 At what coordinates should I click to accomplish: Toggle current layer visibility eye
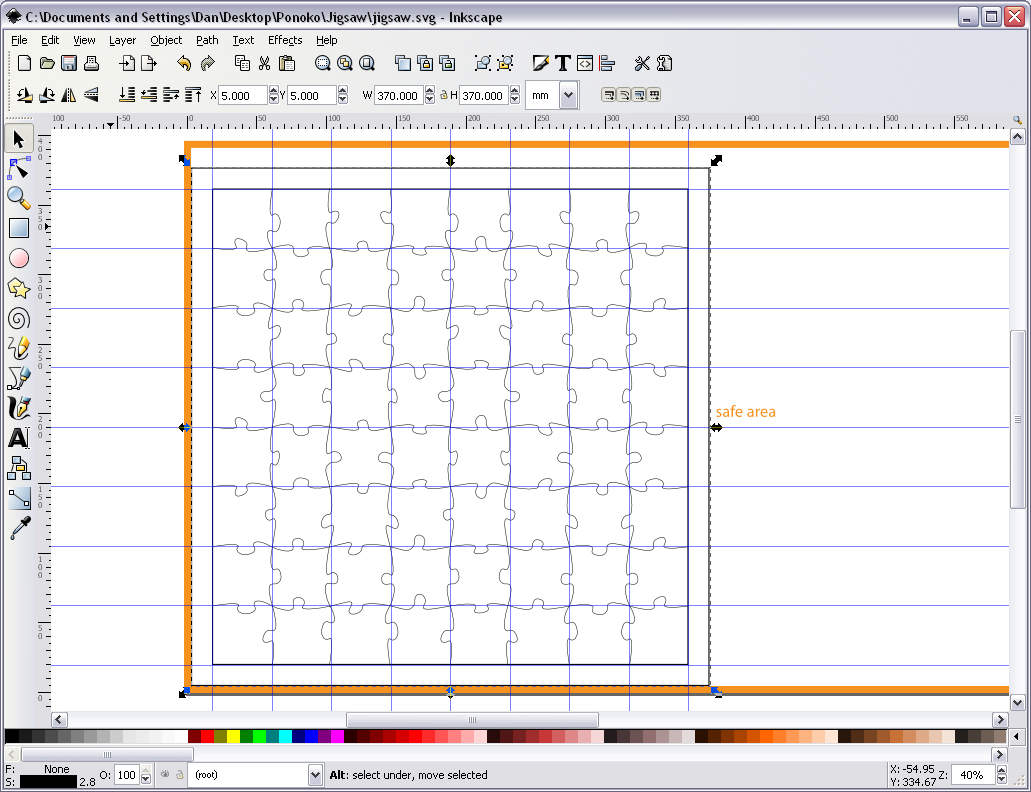pos(165,774)
